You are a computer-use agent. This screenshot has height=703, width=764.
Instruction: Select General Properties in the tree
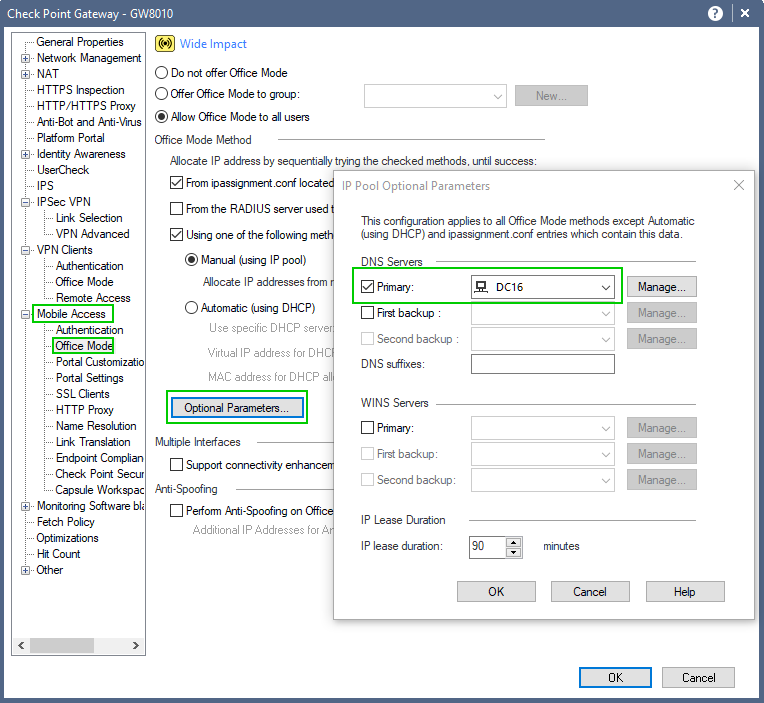point(80,42)
